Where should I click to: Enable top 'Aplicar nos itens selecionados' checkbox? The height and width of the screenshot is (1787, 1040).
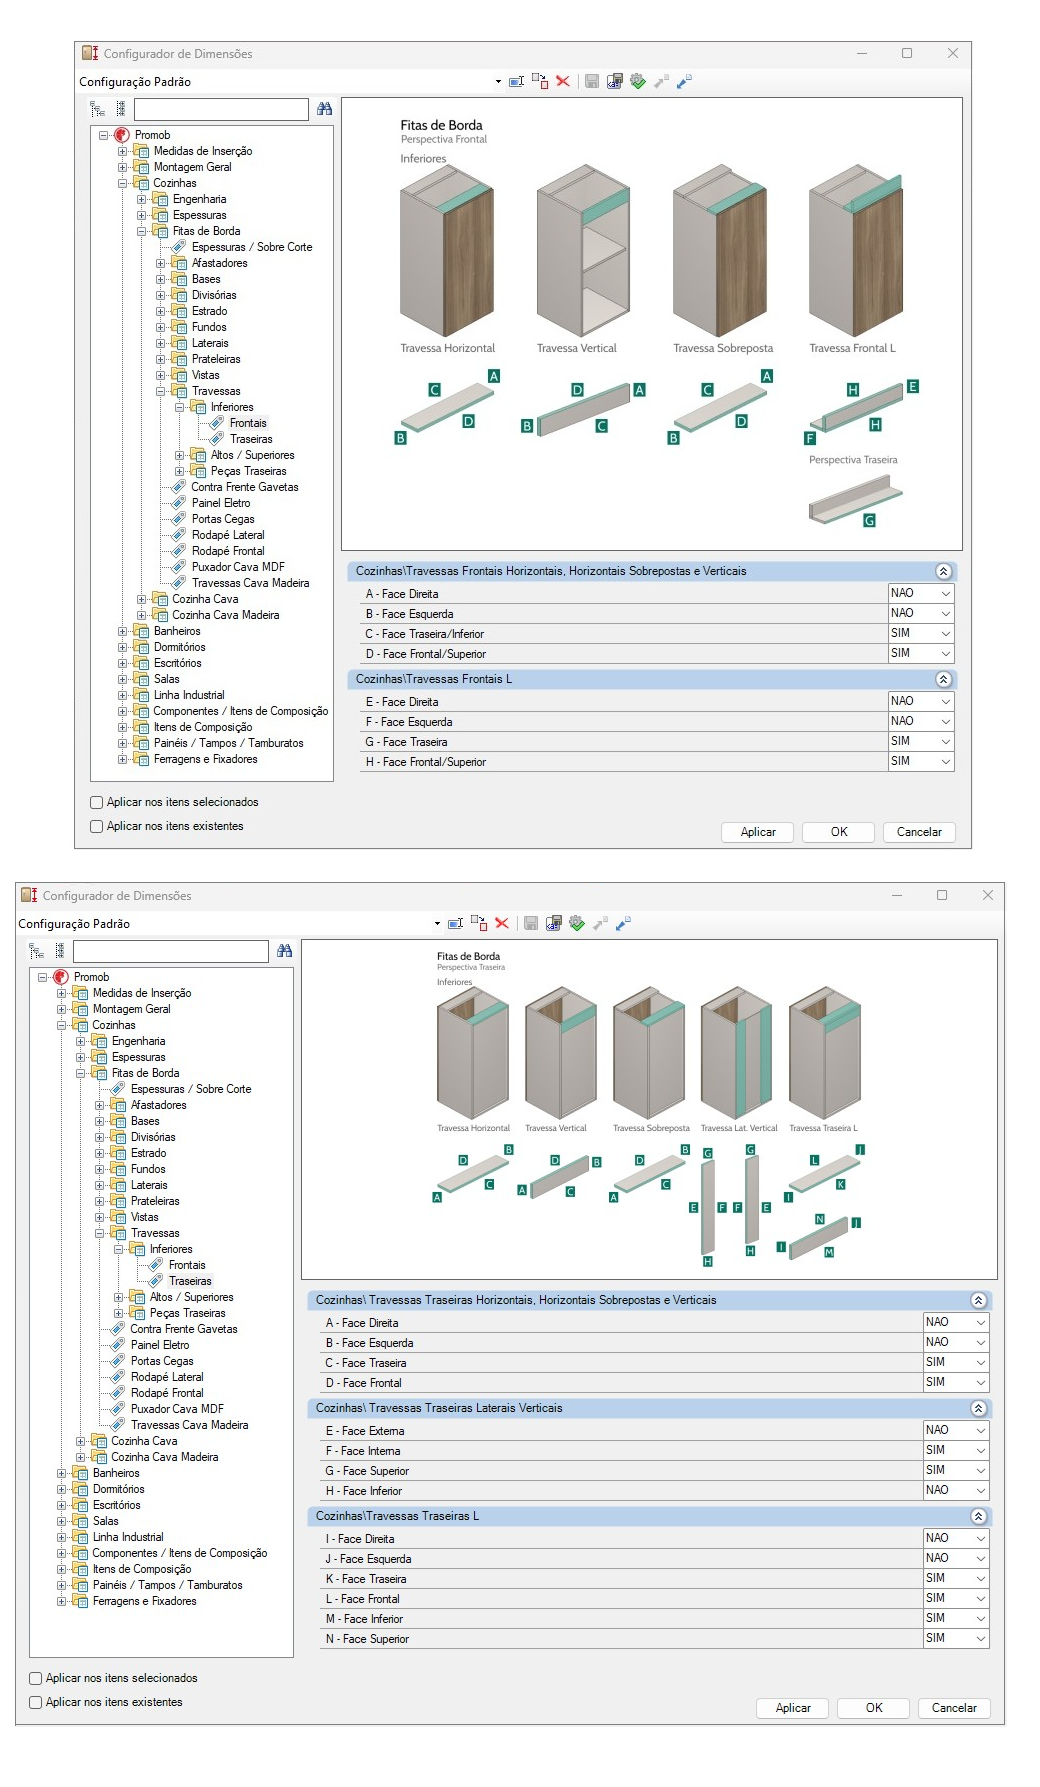97,802
